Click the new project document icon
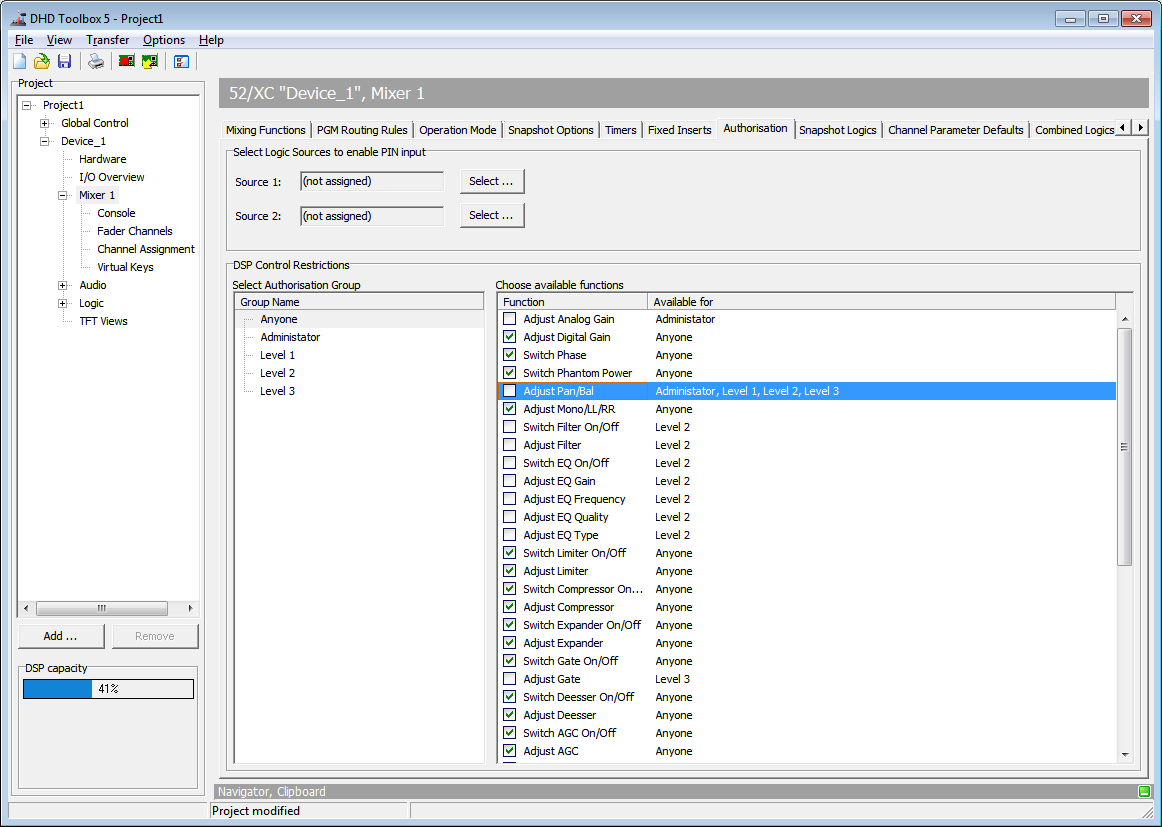Screen dimensions: 1162x827 [20, 62]
